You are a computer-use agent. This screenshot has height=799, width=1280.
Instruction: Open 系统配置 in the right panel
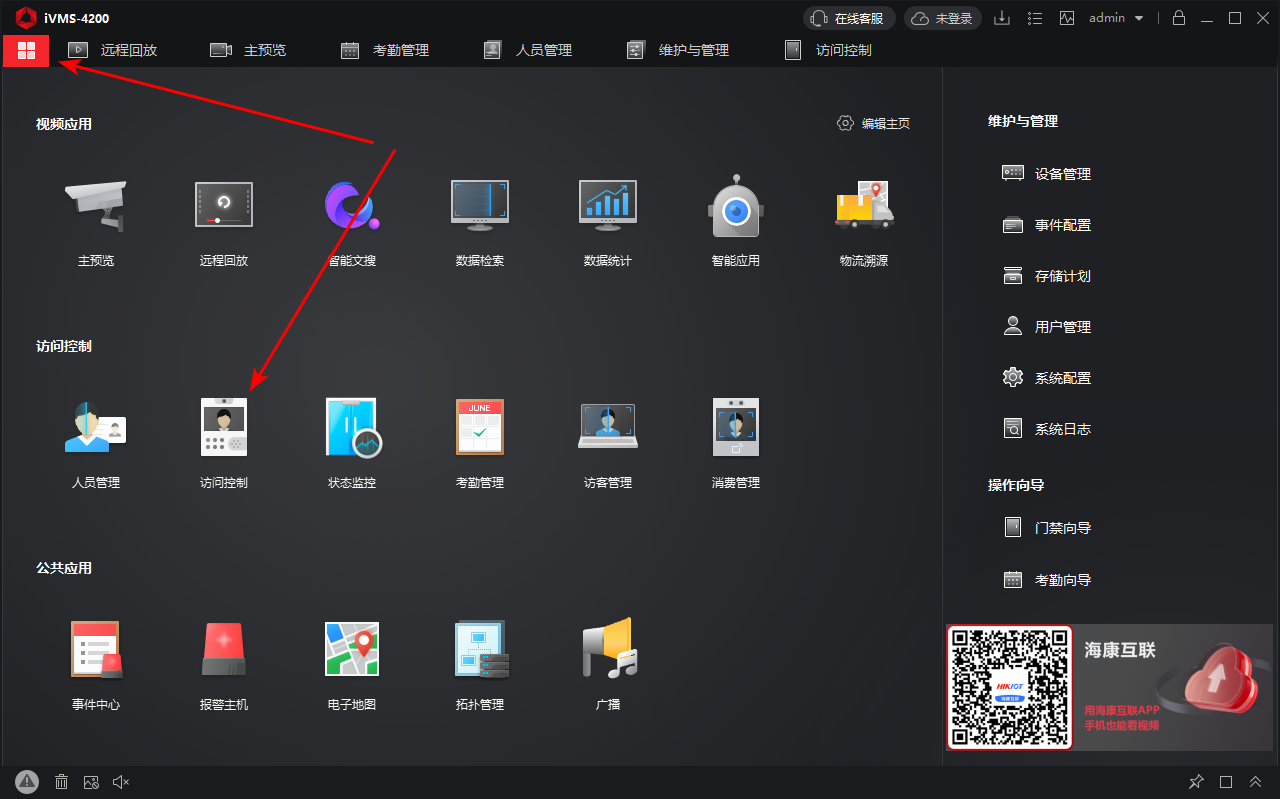point(1047,378)
